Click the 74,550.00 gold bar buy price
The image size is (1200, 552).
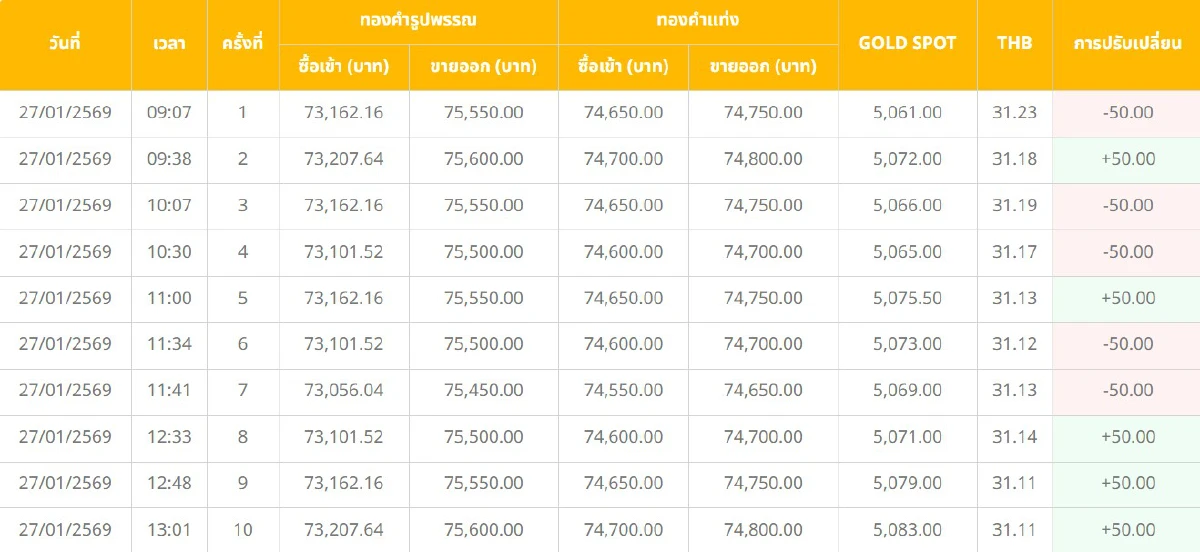click(x=623, y=390)
